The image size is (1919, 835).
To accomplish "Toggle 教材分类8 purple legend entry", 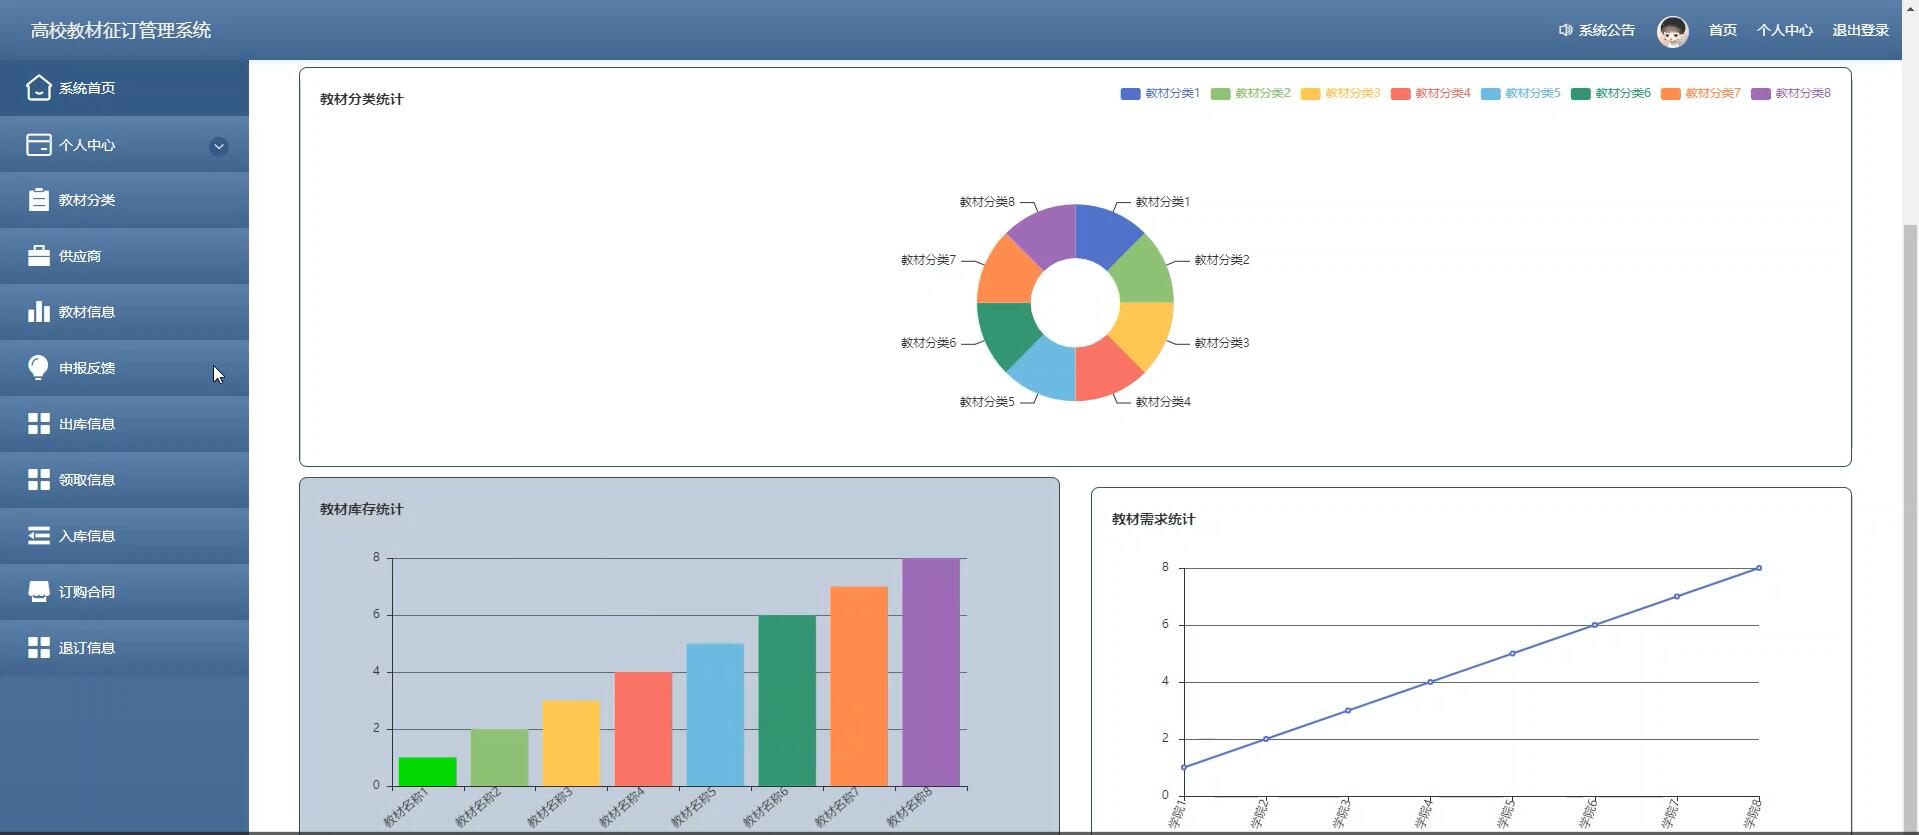I will click(x=1791, y=93).
